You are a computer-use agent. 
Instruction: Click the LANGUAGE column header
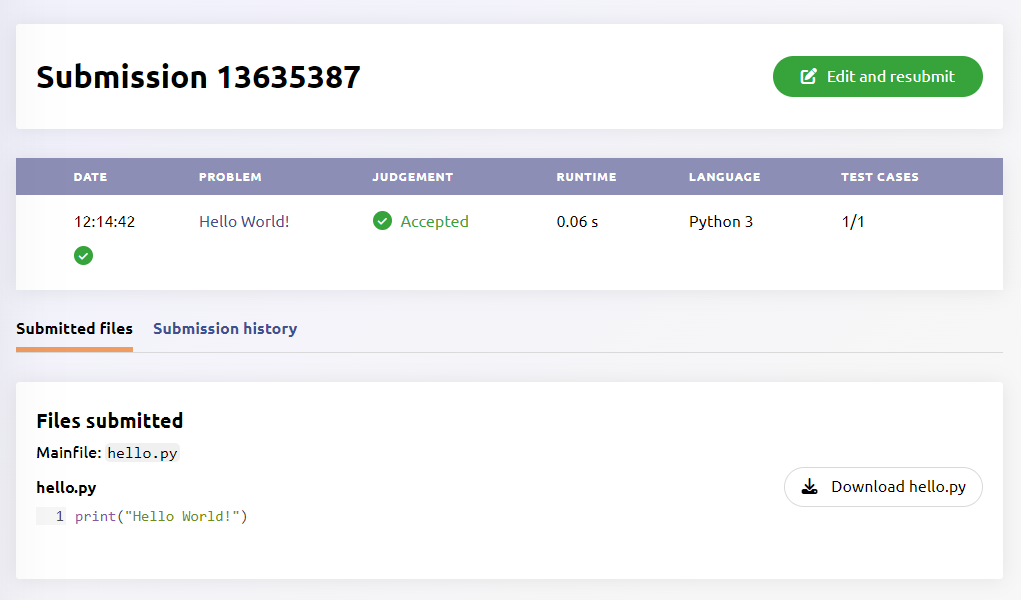(x=725, y=177)
